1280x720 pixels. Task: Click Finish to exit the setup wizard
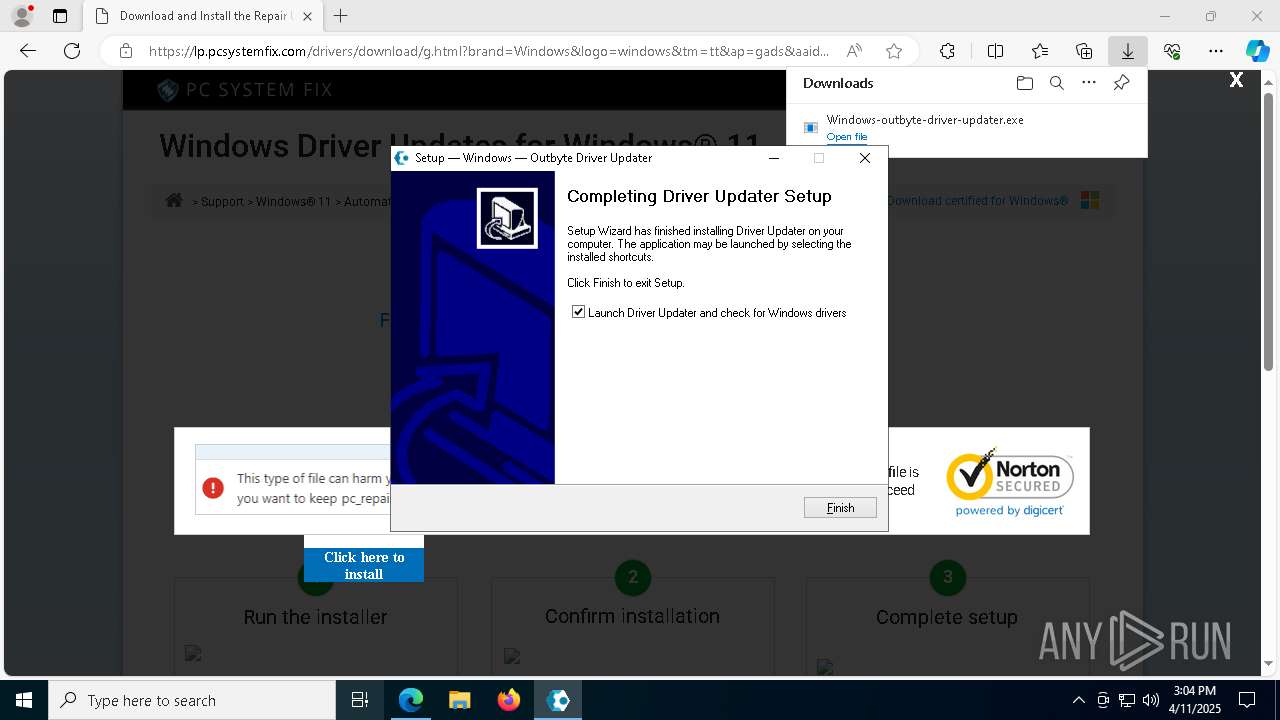[x=840, y=508]
